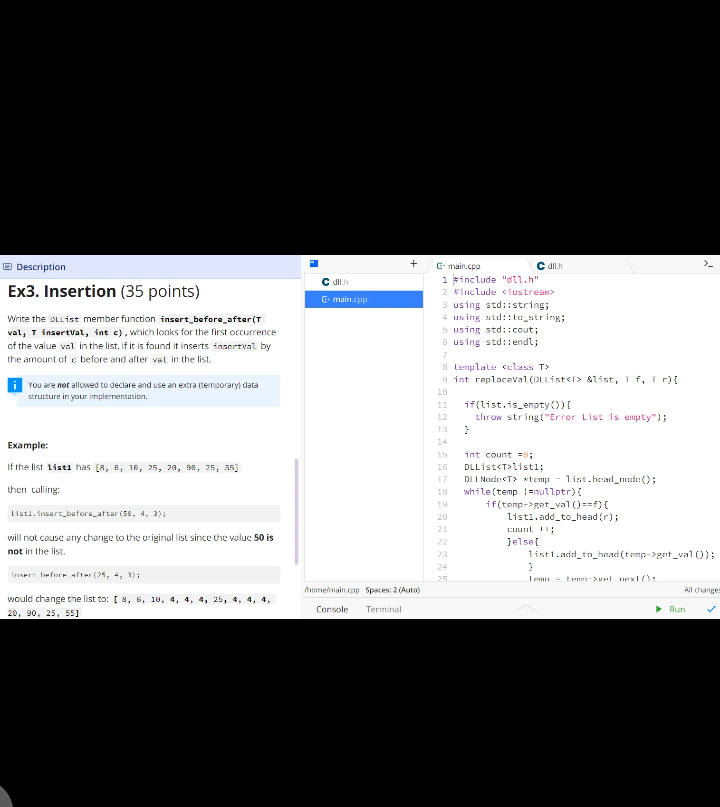Click the C icon beside dll.h in file tree

click(x=325, y=282)
